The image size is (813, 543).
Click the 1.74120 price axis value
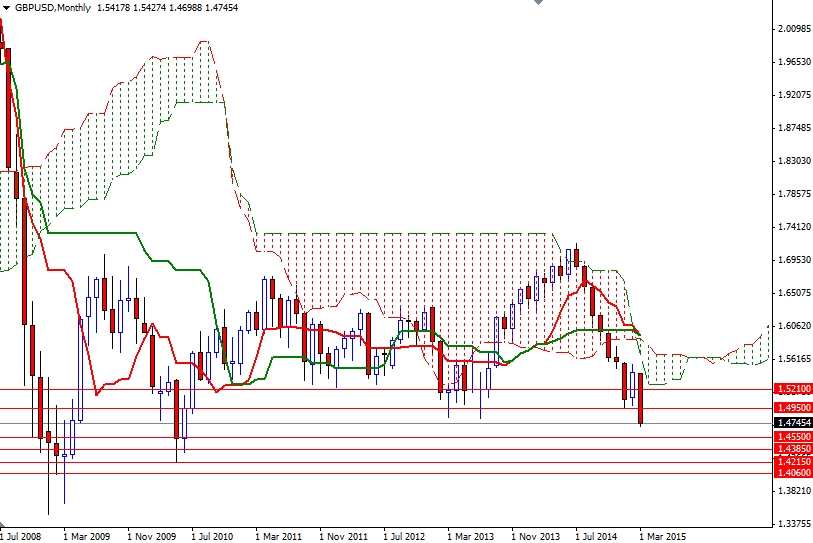click(x=794, y=227)
